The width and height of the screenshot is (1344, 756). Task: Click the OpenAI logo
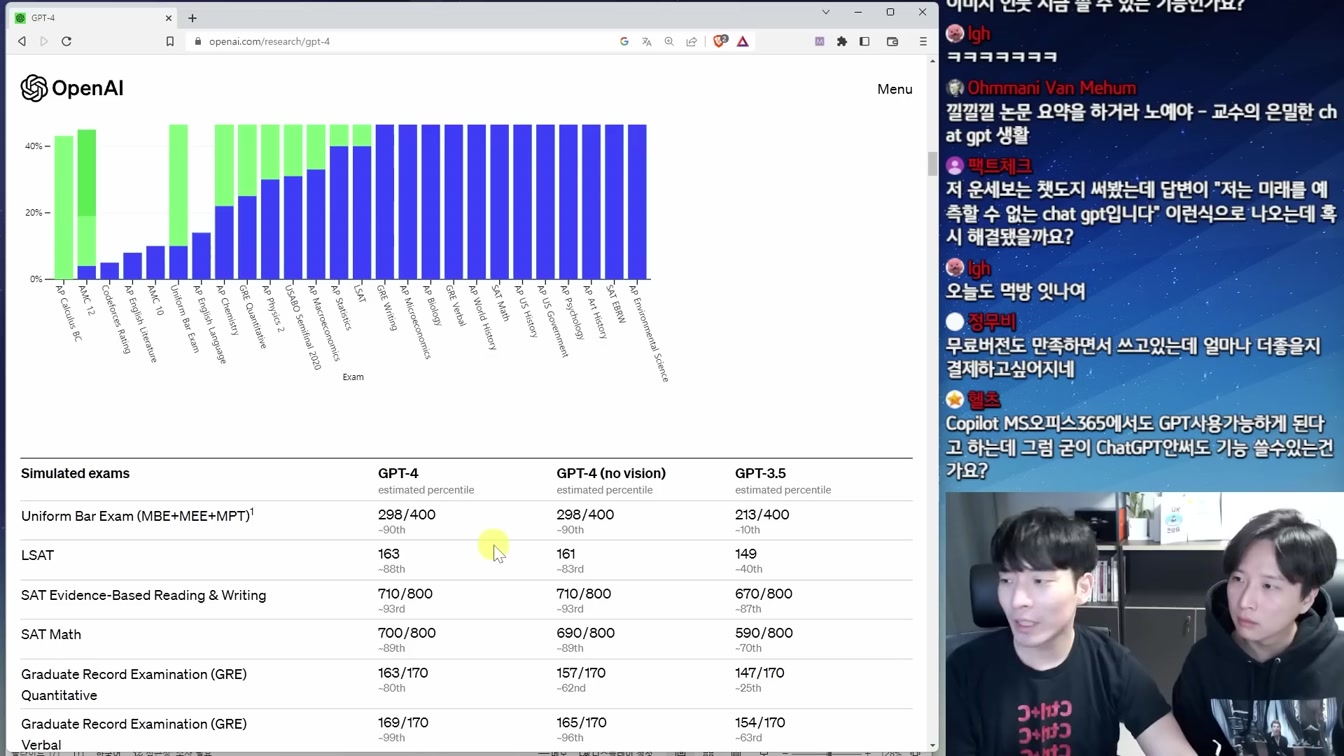point(72,88)
